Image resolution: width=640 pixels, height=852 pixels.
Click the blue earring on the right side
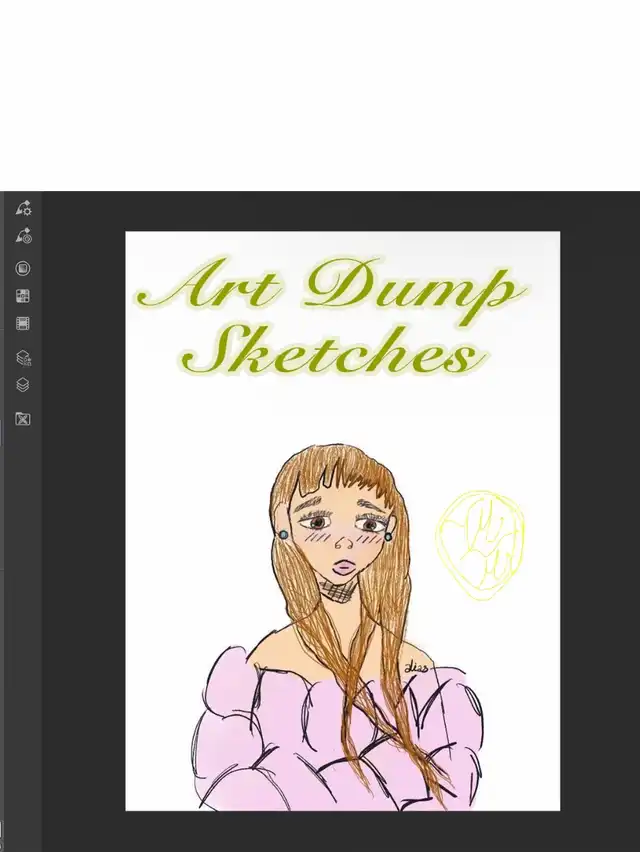pyautogui.click(x=388, y=537)
